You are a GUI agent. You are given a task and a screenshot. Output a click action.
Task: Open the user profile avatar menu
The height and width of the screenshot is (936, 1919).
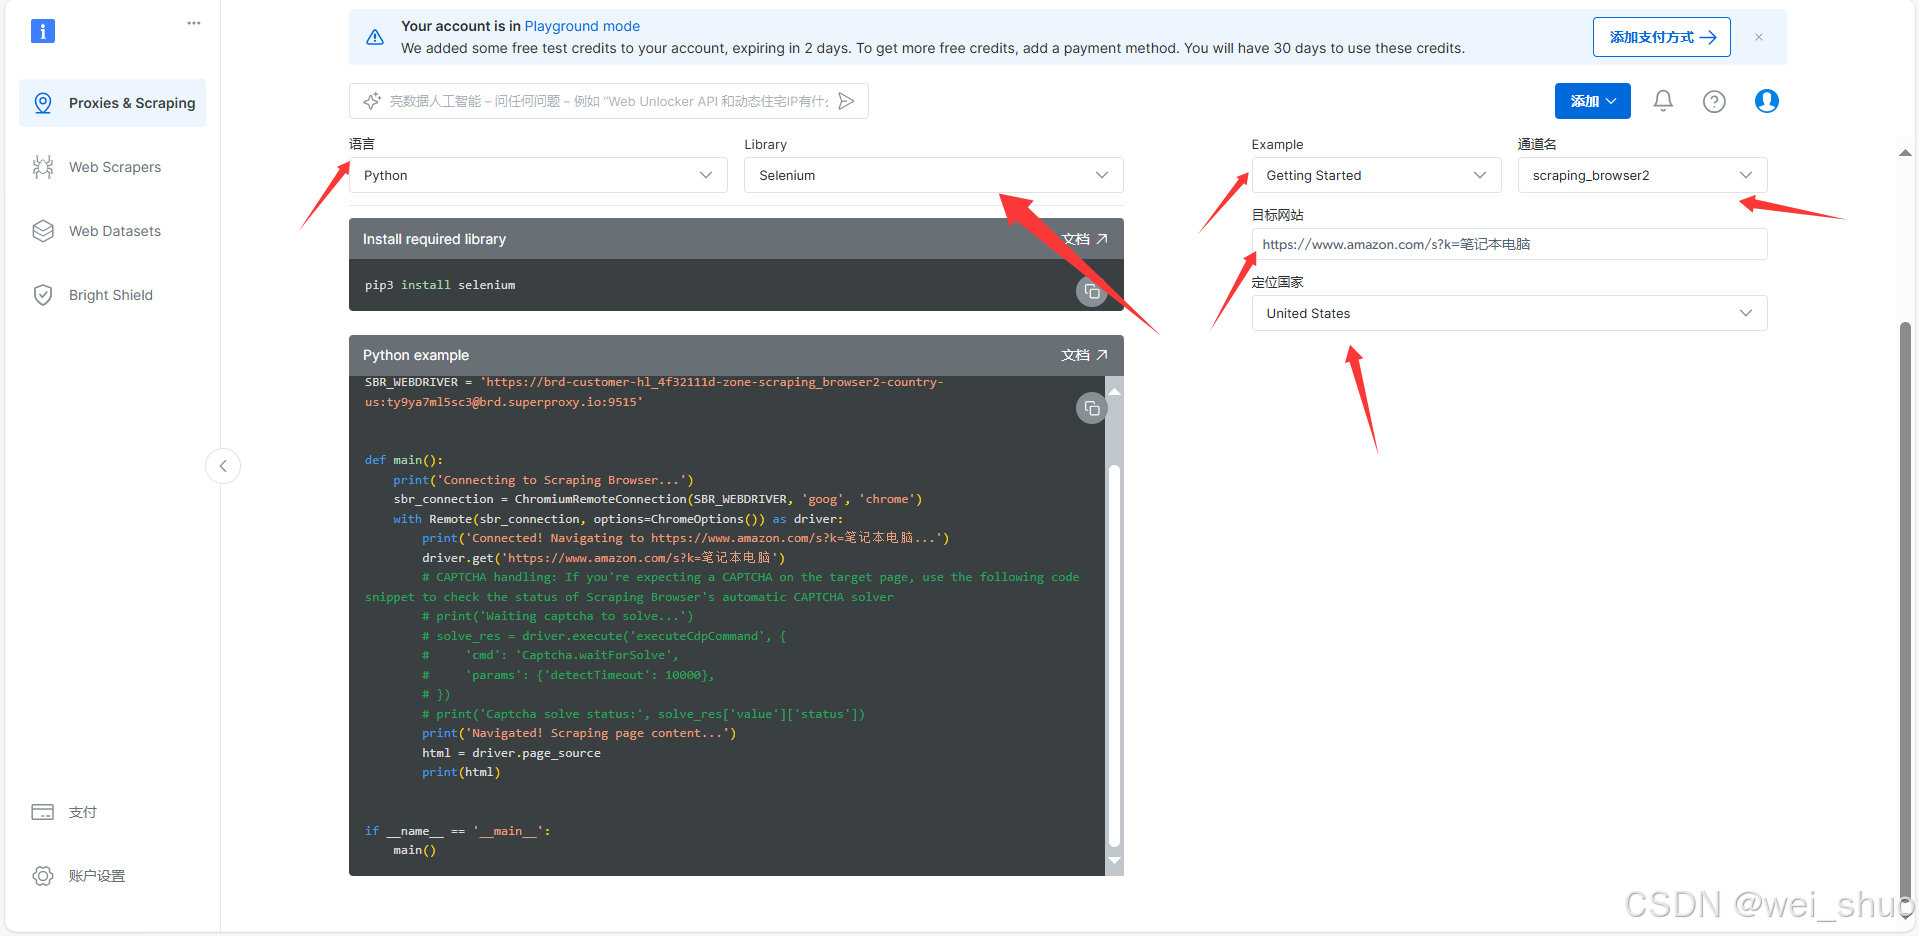[x=1767, y=101]
